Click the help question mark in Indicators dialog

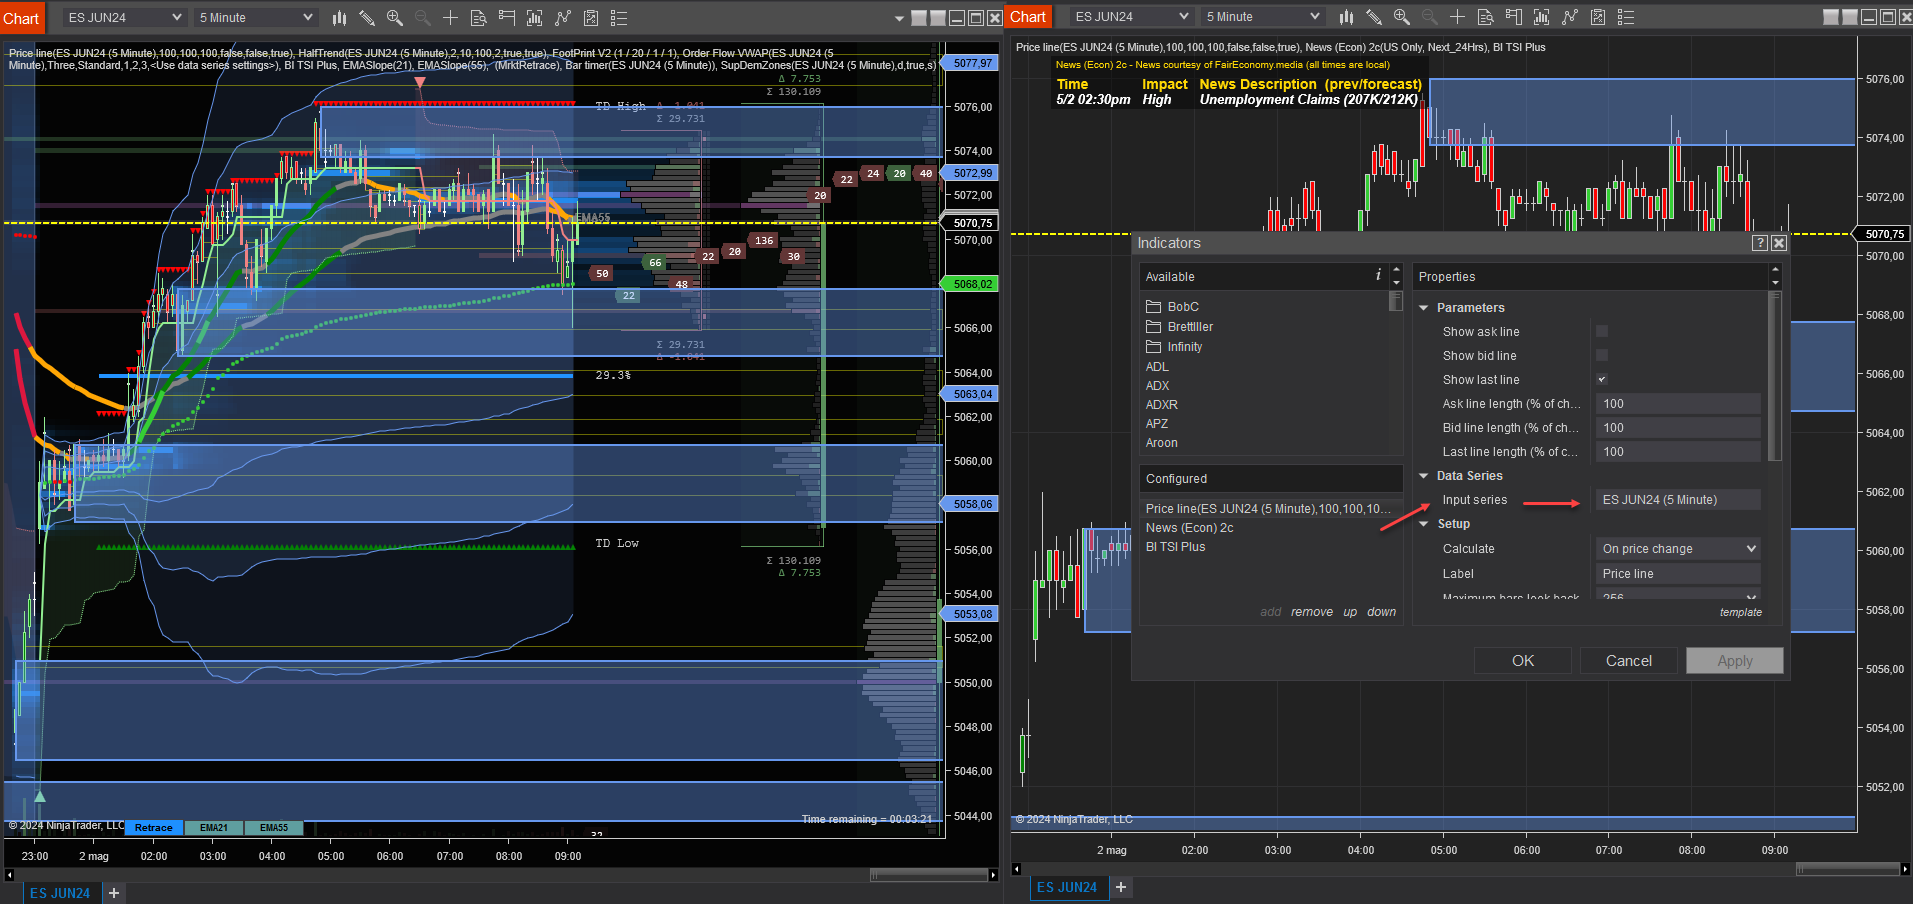point(1760,243)
